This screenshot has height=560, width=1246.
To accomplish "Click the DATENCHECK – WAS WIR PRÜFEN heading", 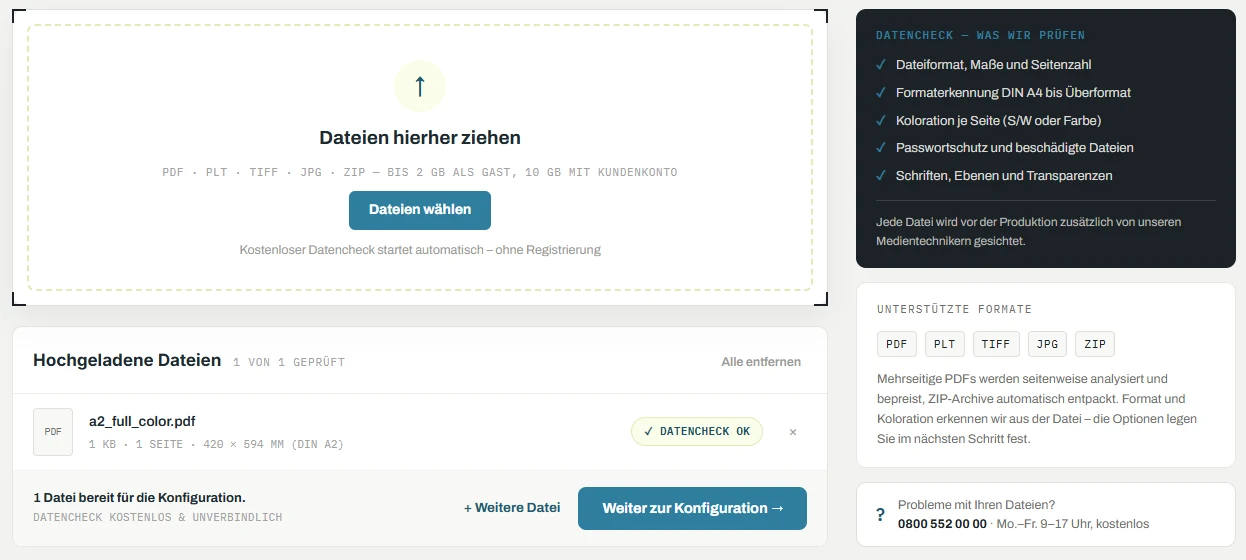I will 981,35.
